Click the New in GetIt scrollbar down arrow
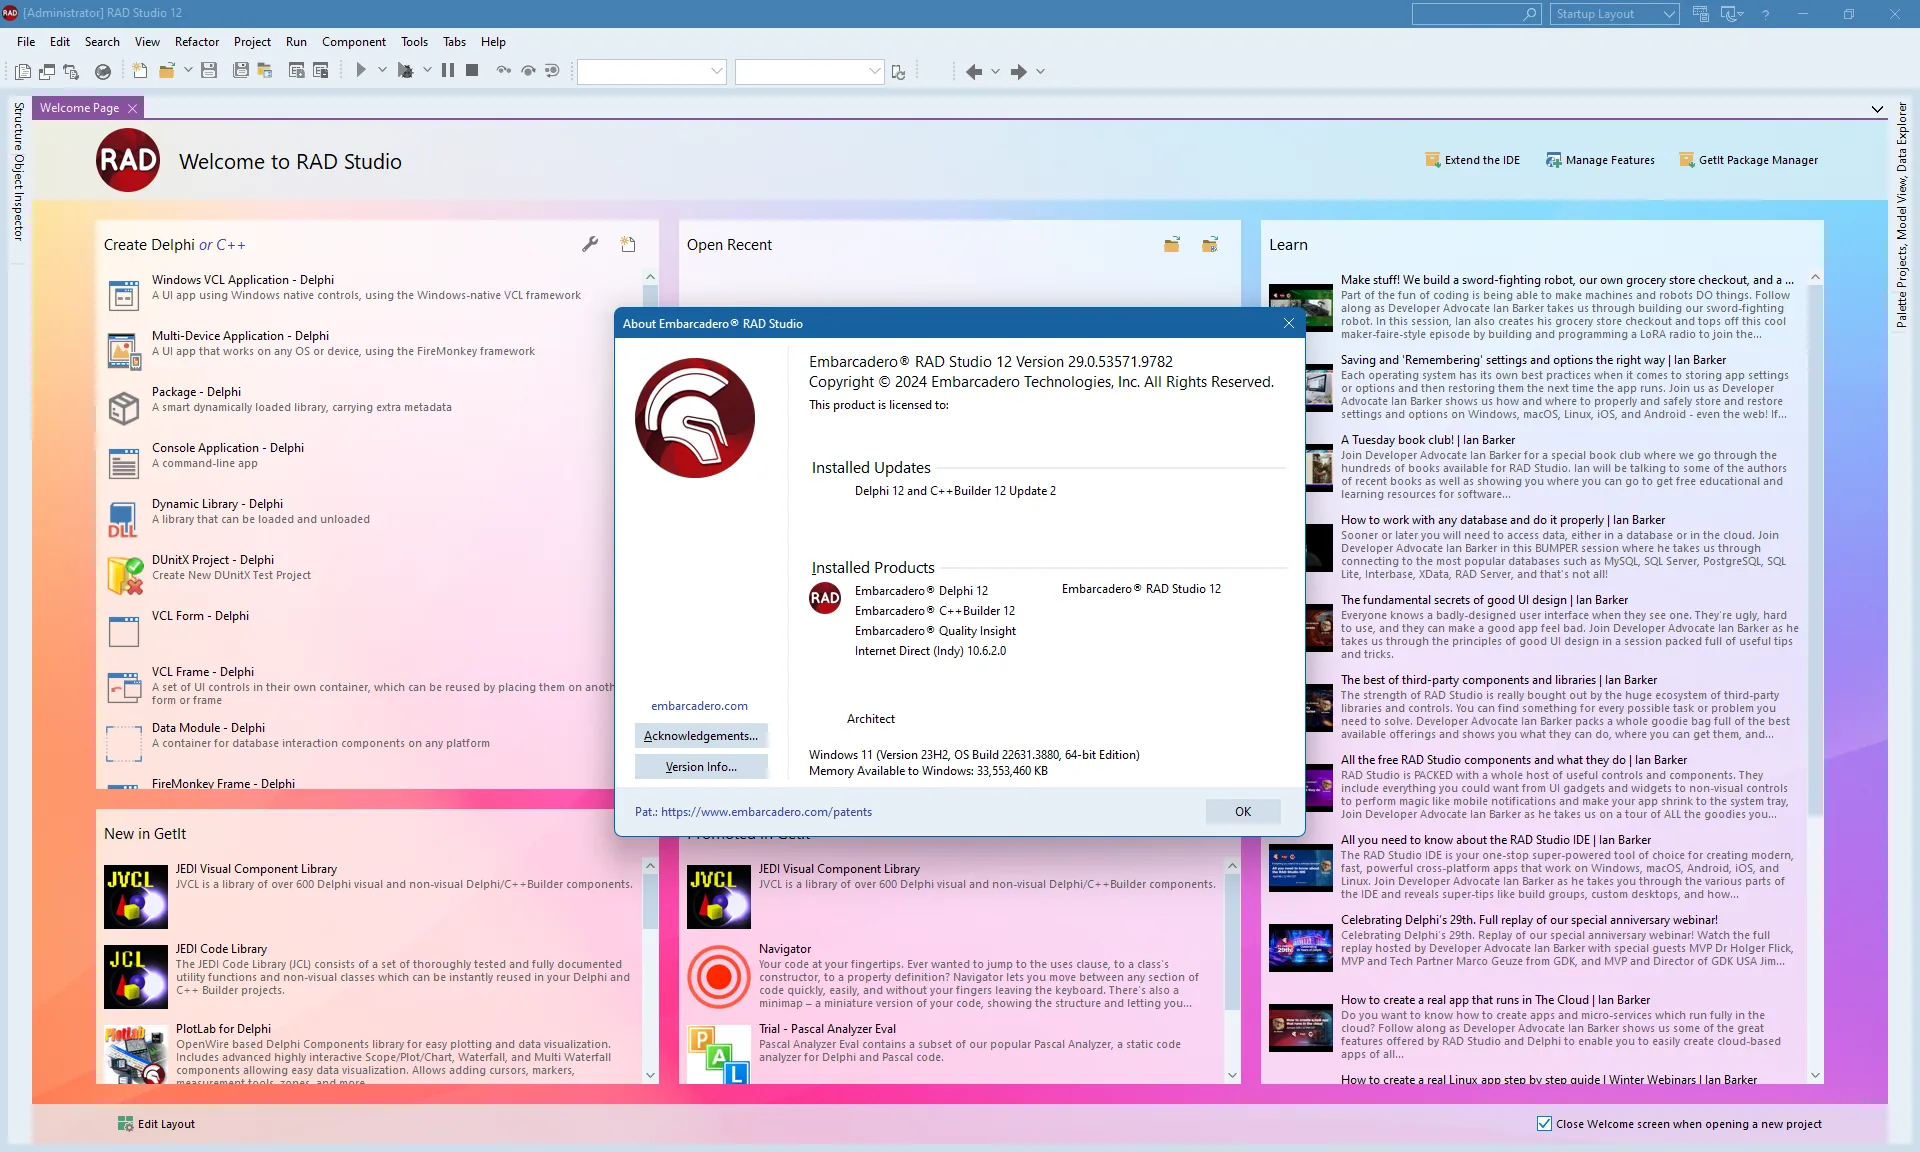This screenshot has height=1152, width=1920. [650, 1076]
